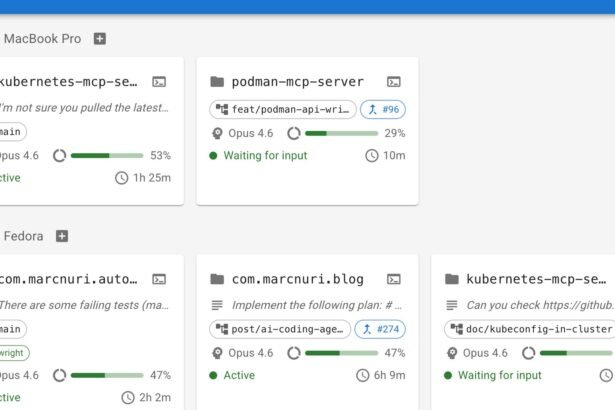This screenshot has height=410, width=615.
Task: Click the "Opus 4.6" label on com.marcnuri.blog
Action: click(251, 353)
